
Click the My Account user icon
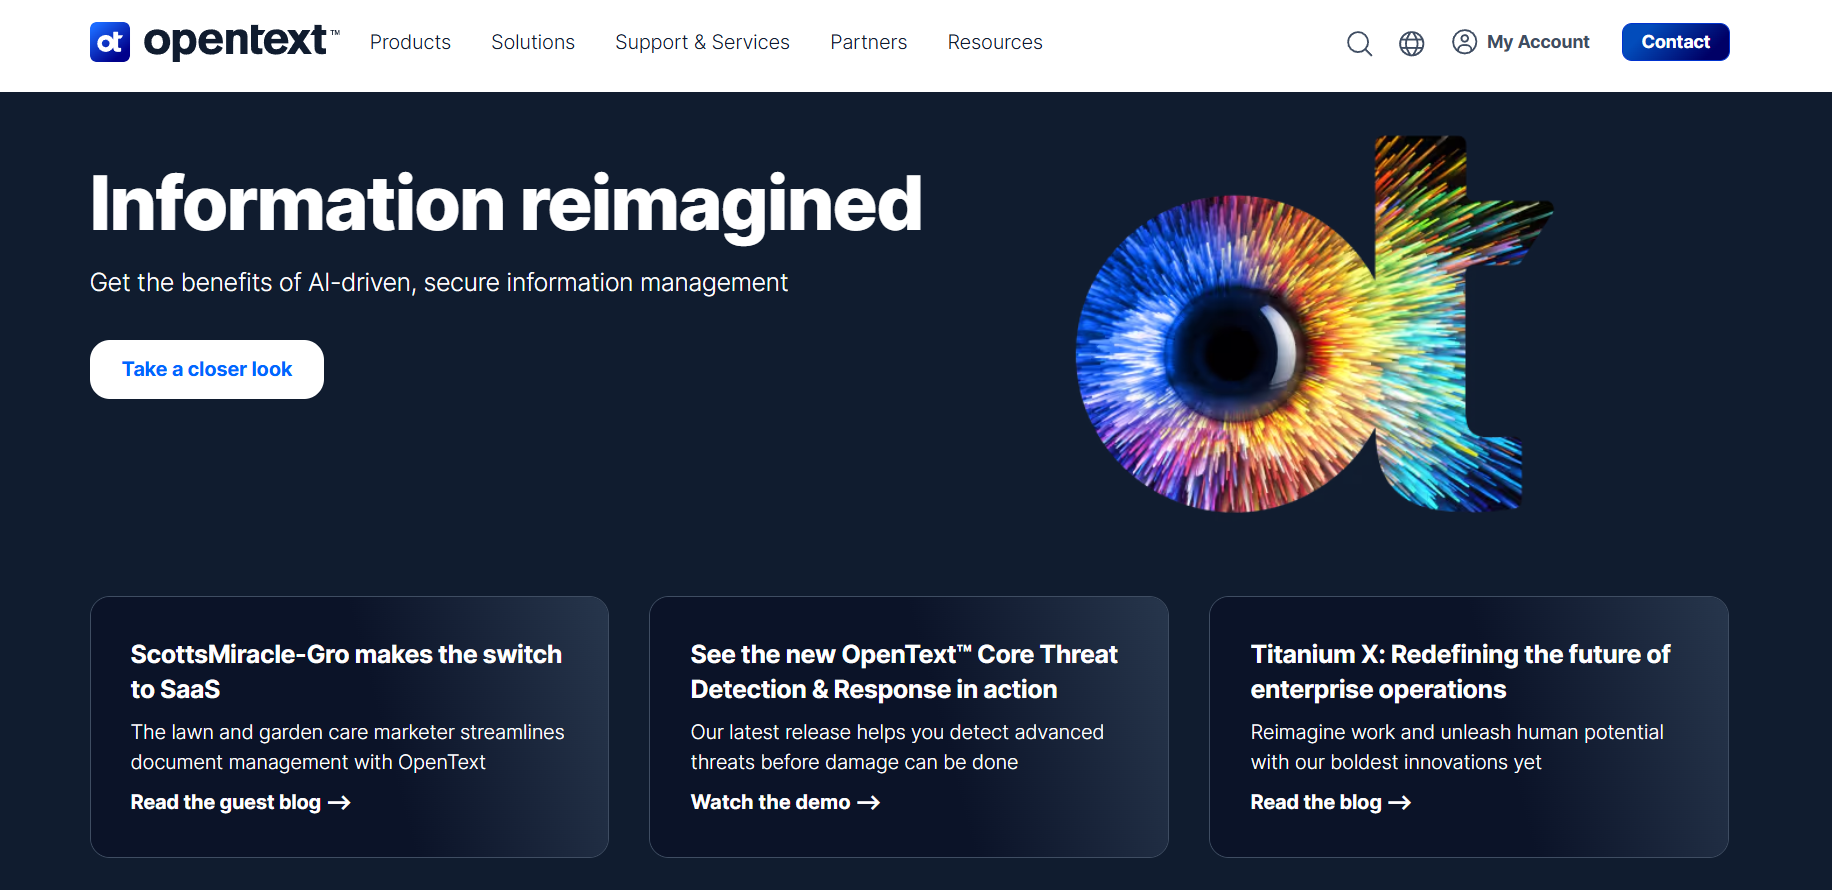(x=1464, y=42)
